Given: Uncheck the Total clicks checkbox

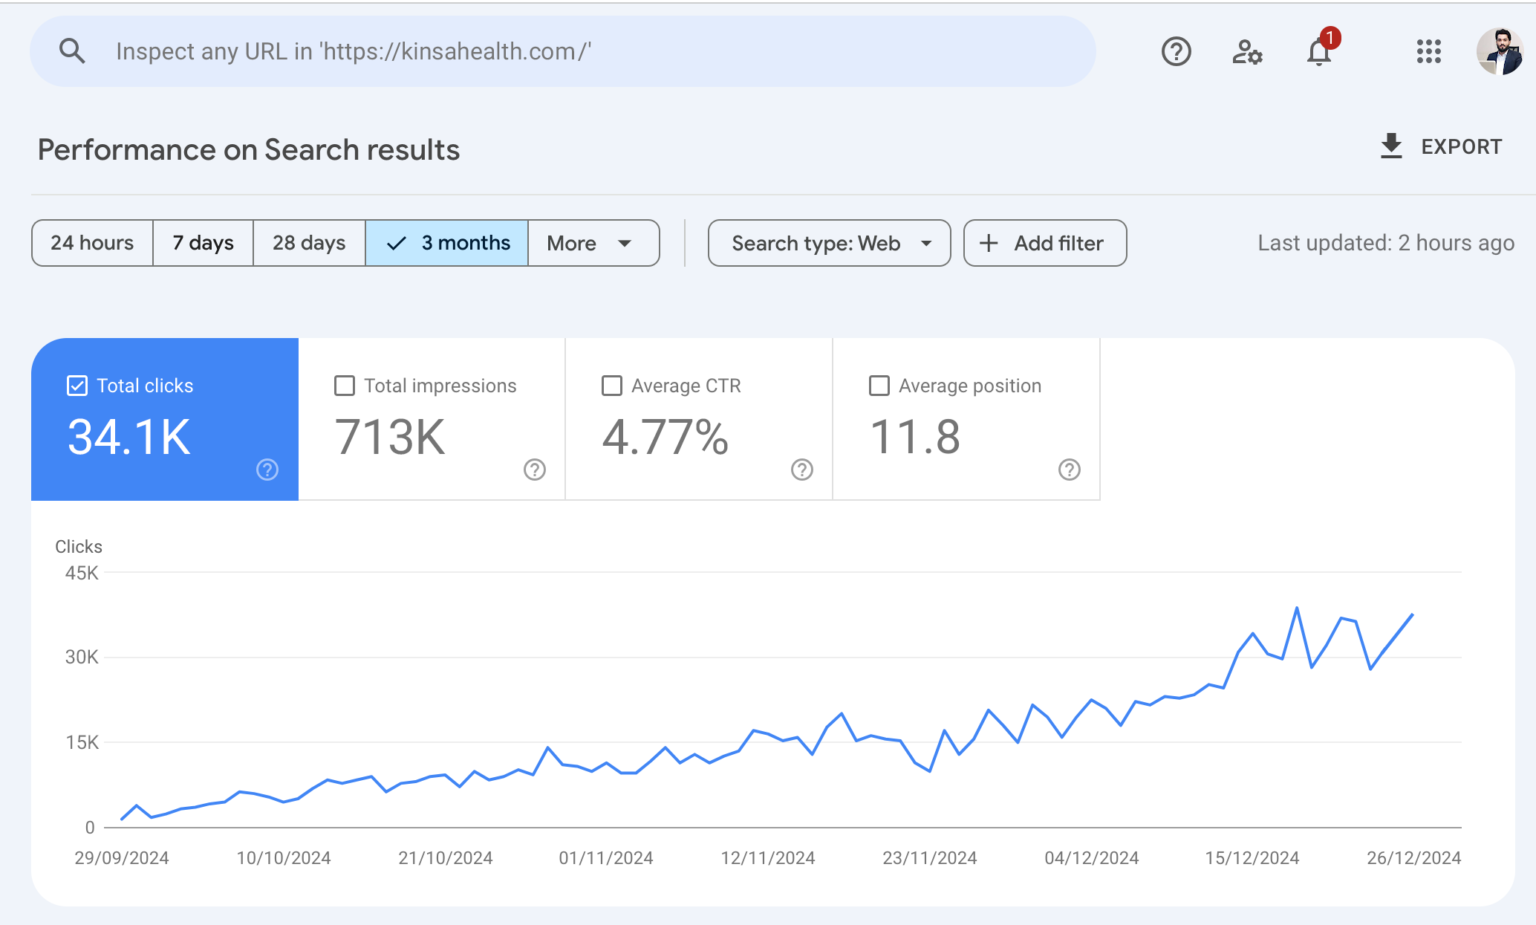Looking at the screenshot, I should pos(77,386).
